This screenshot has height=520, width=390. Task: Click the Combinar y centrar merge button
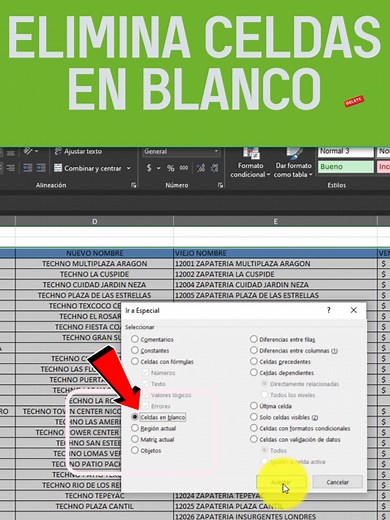(x=92, y=168)
